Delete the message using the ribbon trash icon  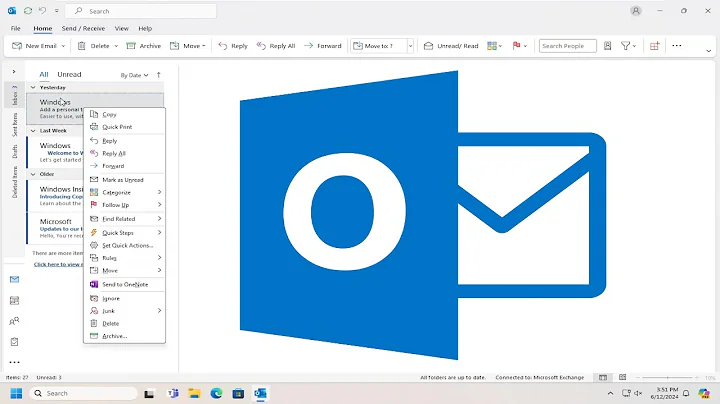point(82,46)
